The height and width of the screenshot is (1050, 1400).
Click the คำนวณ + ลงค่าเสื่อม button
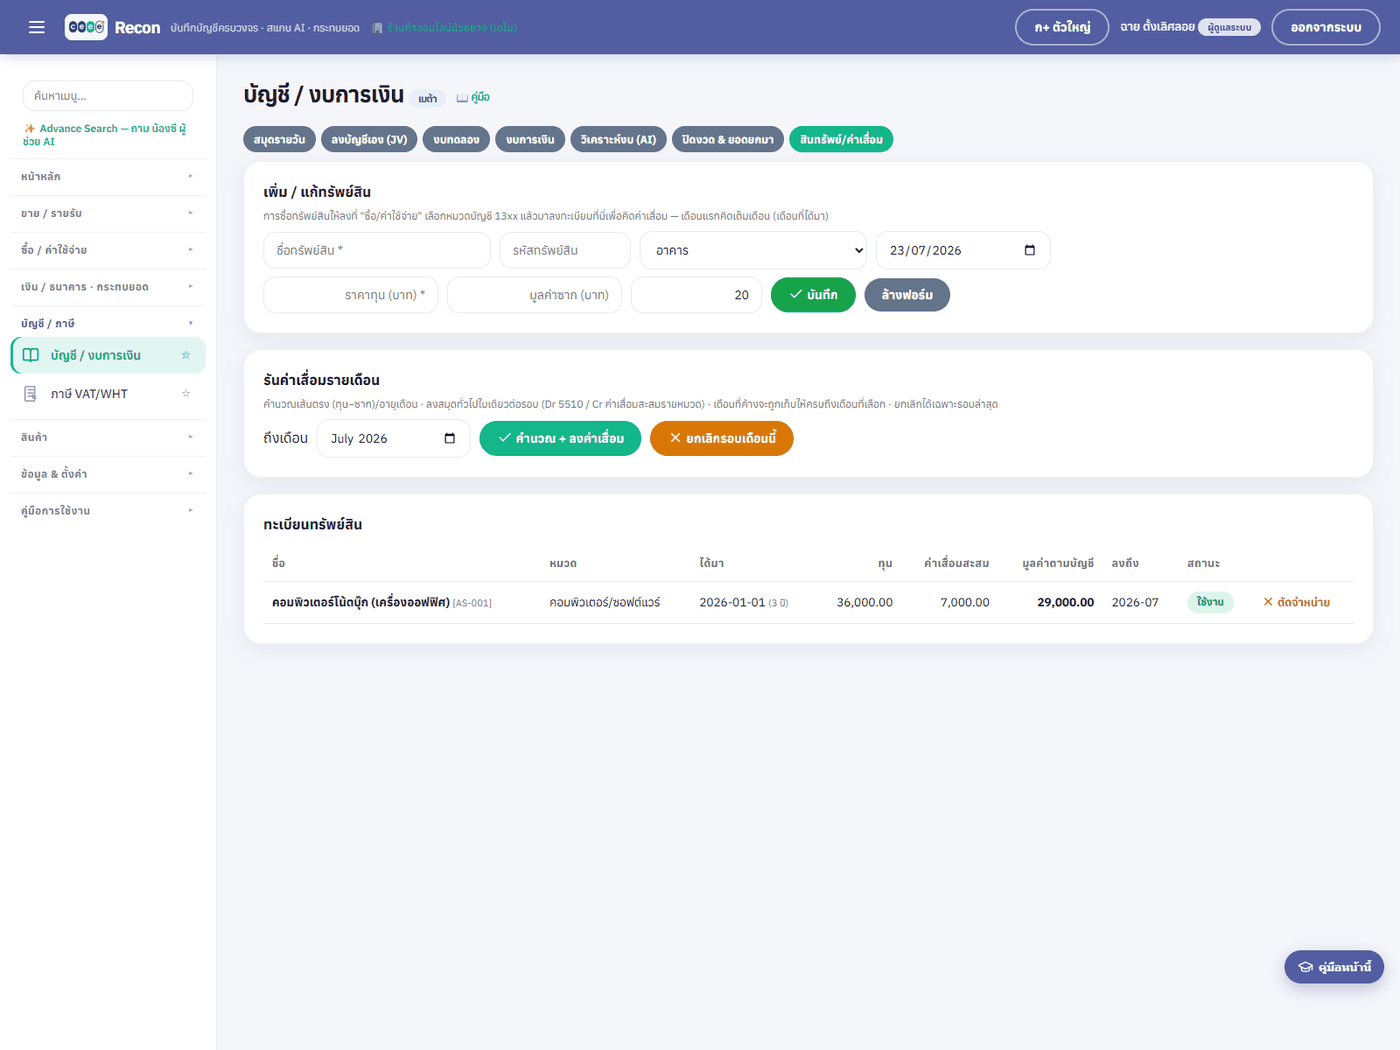pos(560,438)
